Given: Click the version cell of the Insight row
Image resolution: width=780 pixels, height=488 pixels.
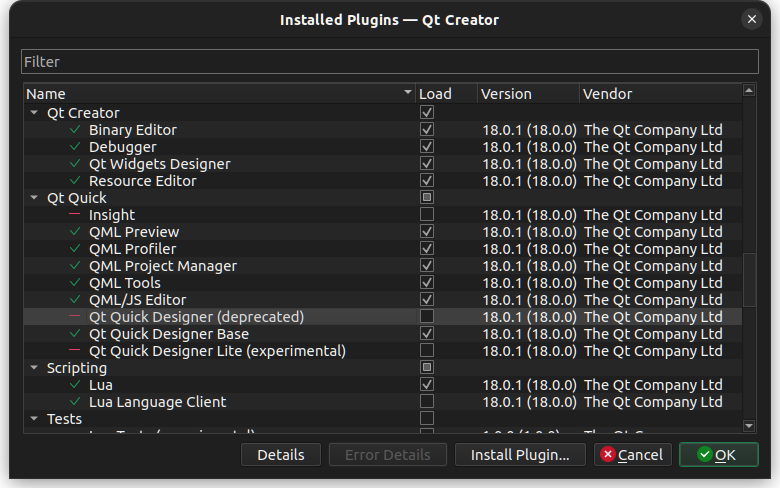Looking at the screenshot, I should [x=529, y=215].
